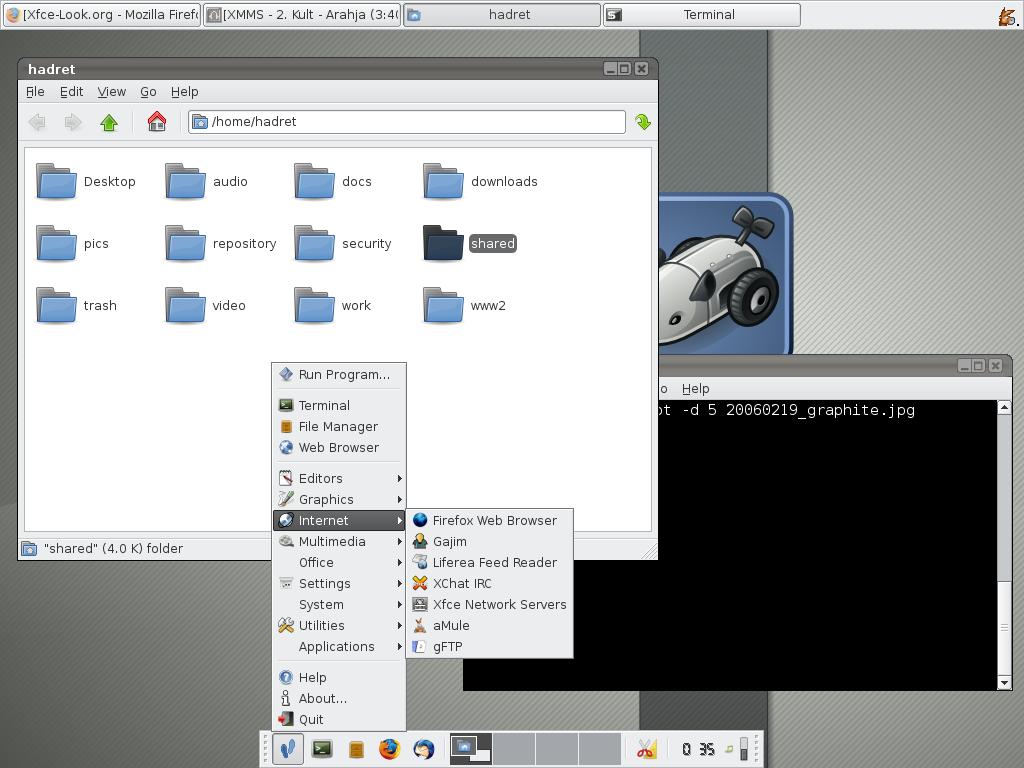Viewport: 1024px width, 768px height.
Task: Expand the Applications submenu
Action: [x=340, y=647]
